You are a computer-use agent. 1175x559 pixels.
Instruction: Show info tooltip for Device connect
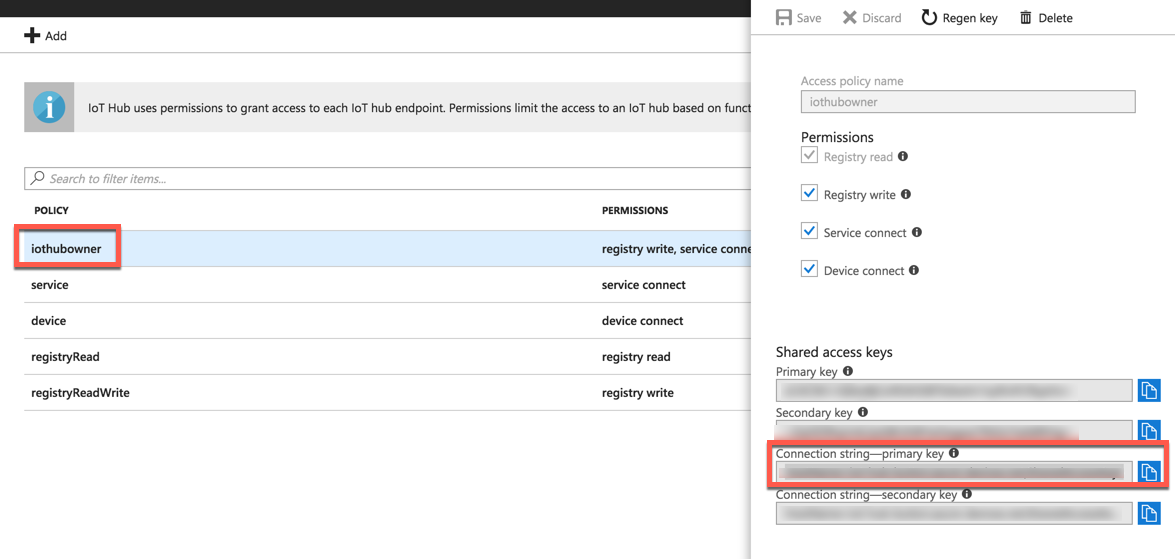pyautogui.click(x=914, y=270)
